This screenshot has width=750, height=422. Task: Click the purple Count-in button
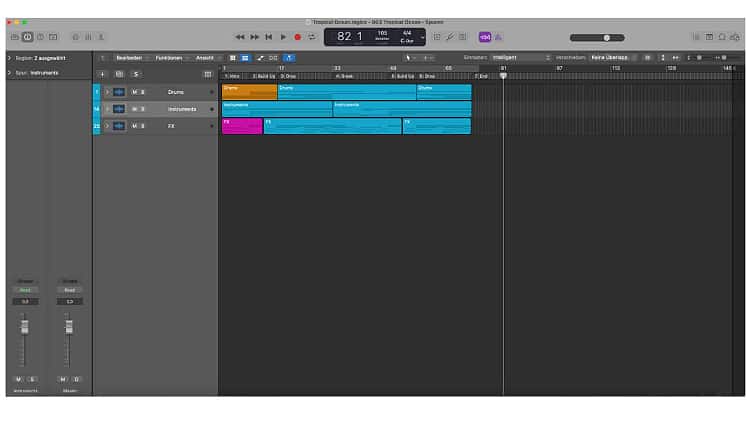coord(484,37)
